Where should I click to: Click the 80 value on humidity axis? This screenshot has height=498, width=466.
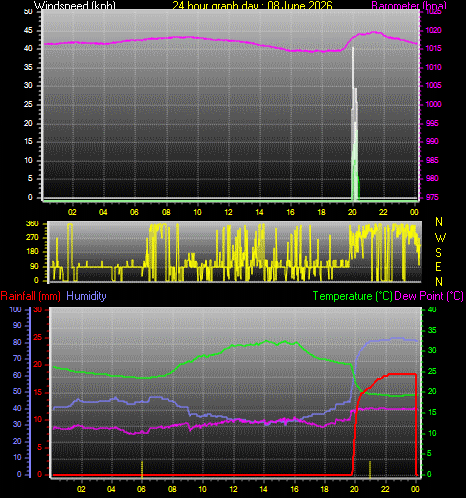point(17,342)
